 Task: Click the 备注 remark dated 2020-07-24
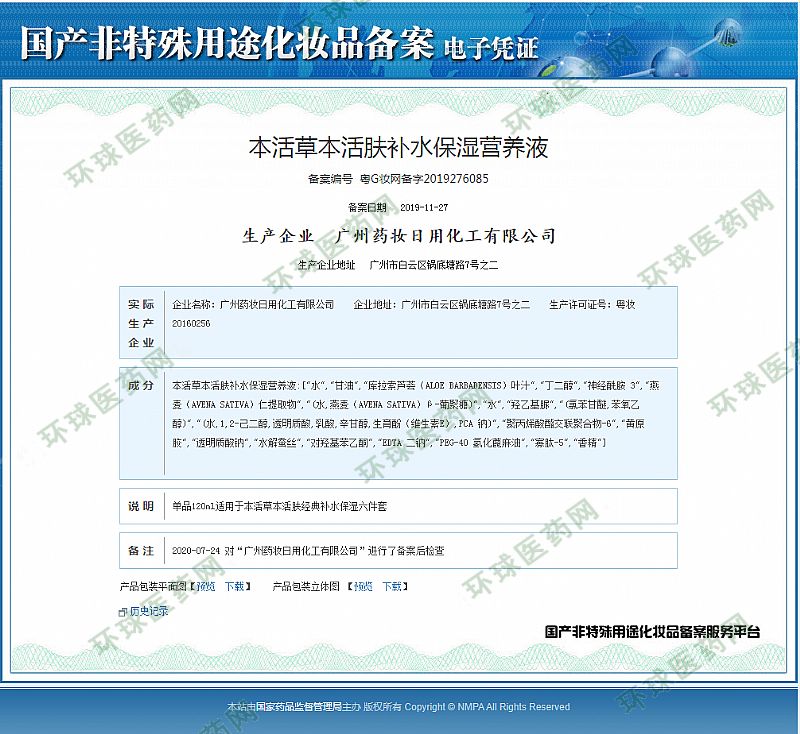[x=309, y=550]
